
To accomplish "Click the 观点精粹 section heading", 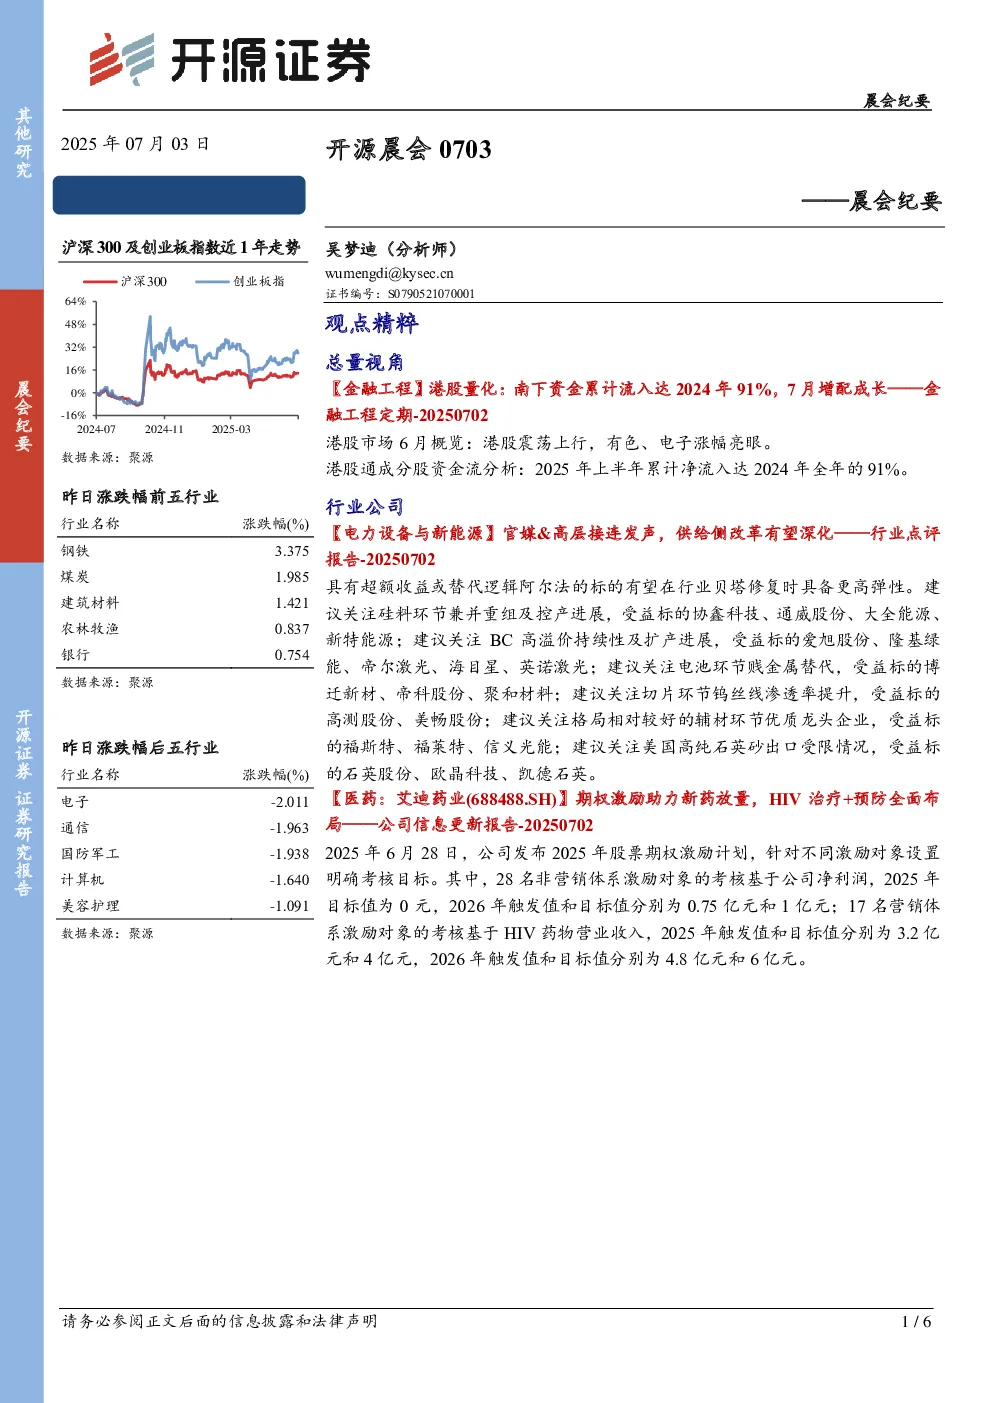I will point(372,323).
